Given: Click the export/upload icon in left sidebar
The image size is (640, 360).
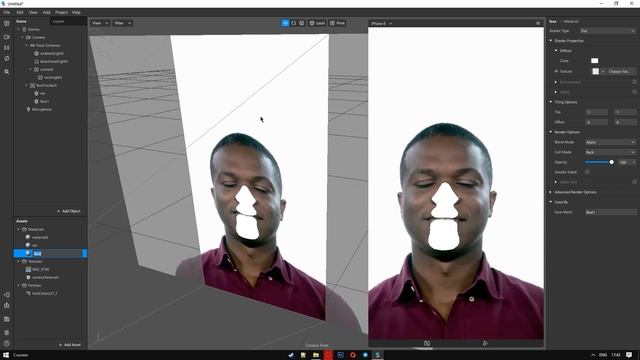Looking at the screenshot, I should 7,305.
